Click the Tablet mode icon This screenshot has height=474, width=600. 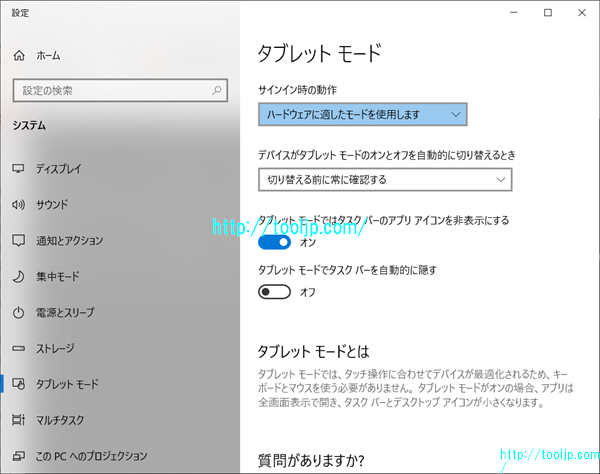[x=18, y=384]
